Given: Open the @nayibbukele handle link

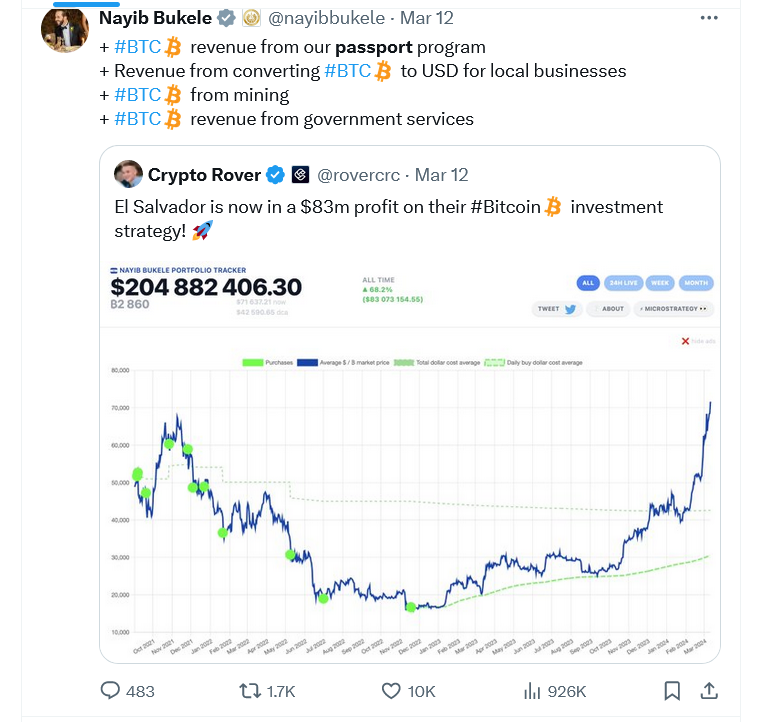Looking at the screenshot, I should pyautogui.click(x=328, y=19).
